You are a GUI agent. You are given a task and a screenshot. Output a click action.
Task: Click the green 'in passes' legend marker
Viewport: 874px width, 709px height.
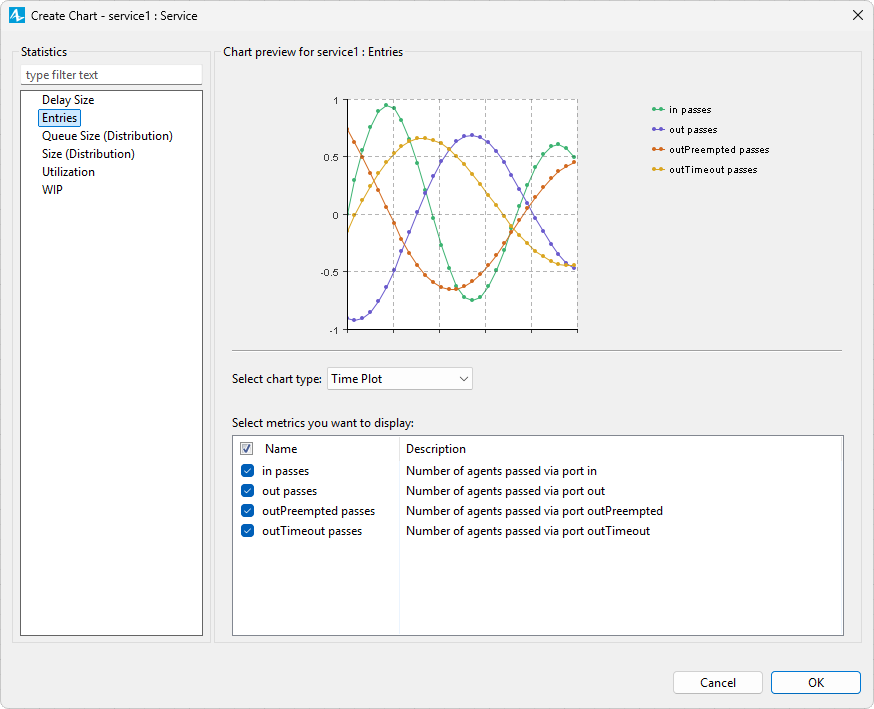657,109
